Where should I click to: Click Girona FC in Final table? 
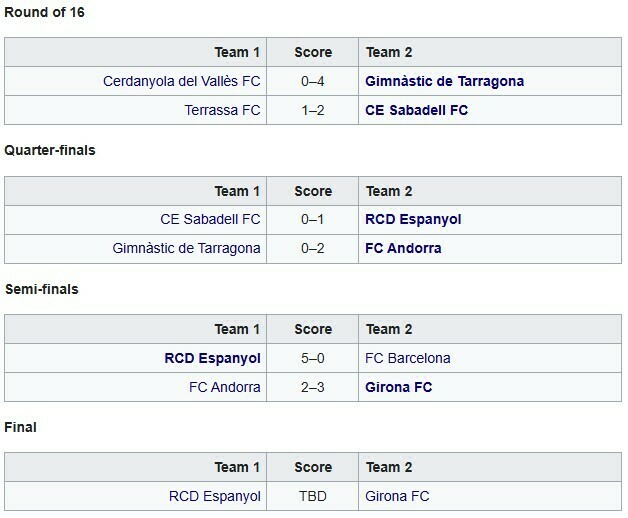pyautogui.click(x=398, y=496)
